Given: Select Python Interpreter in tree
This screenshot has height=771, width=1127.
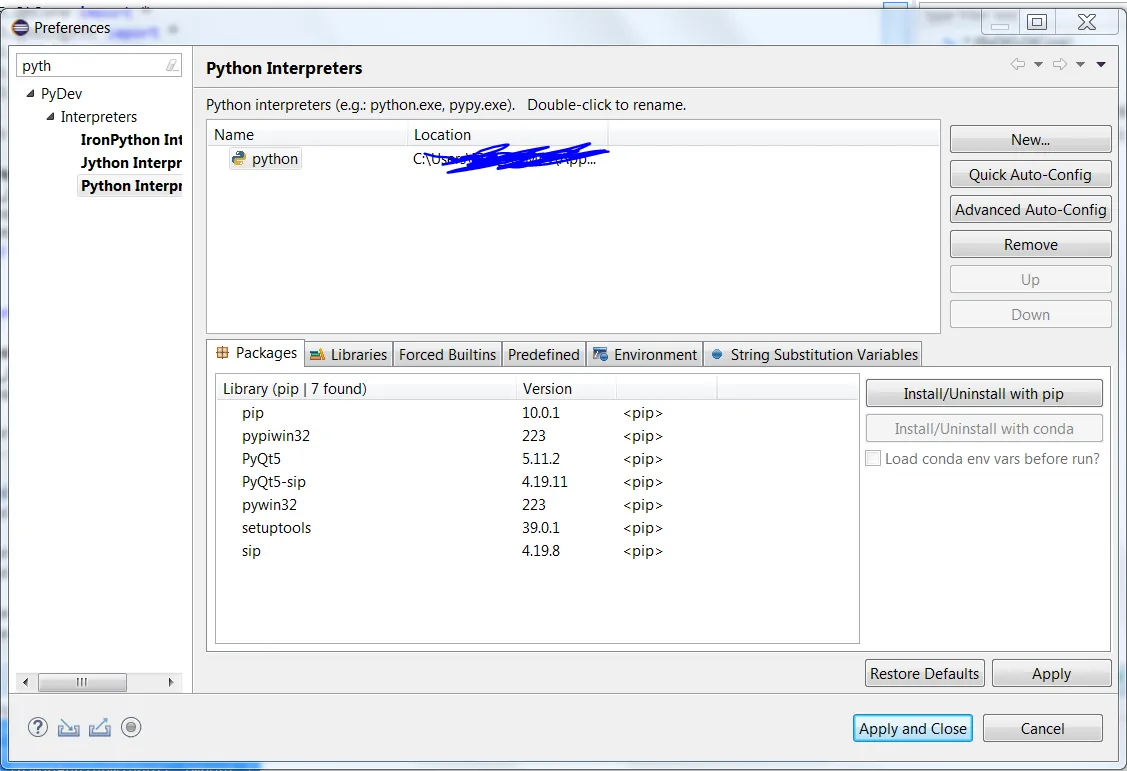Looking at the screenshot, I should pyautogui.click(x=130, y=185).
